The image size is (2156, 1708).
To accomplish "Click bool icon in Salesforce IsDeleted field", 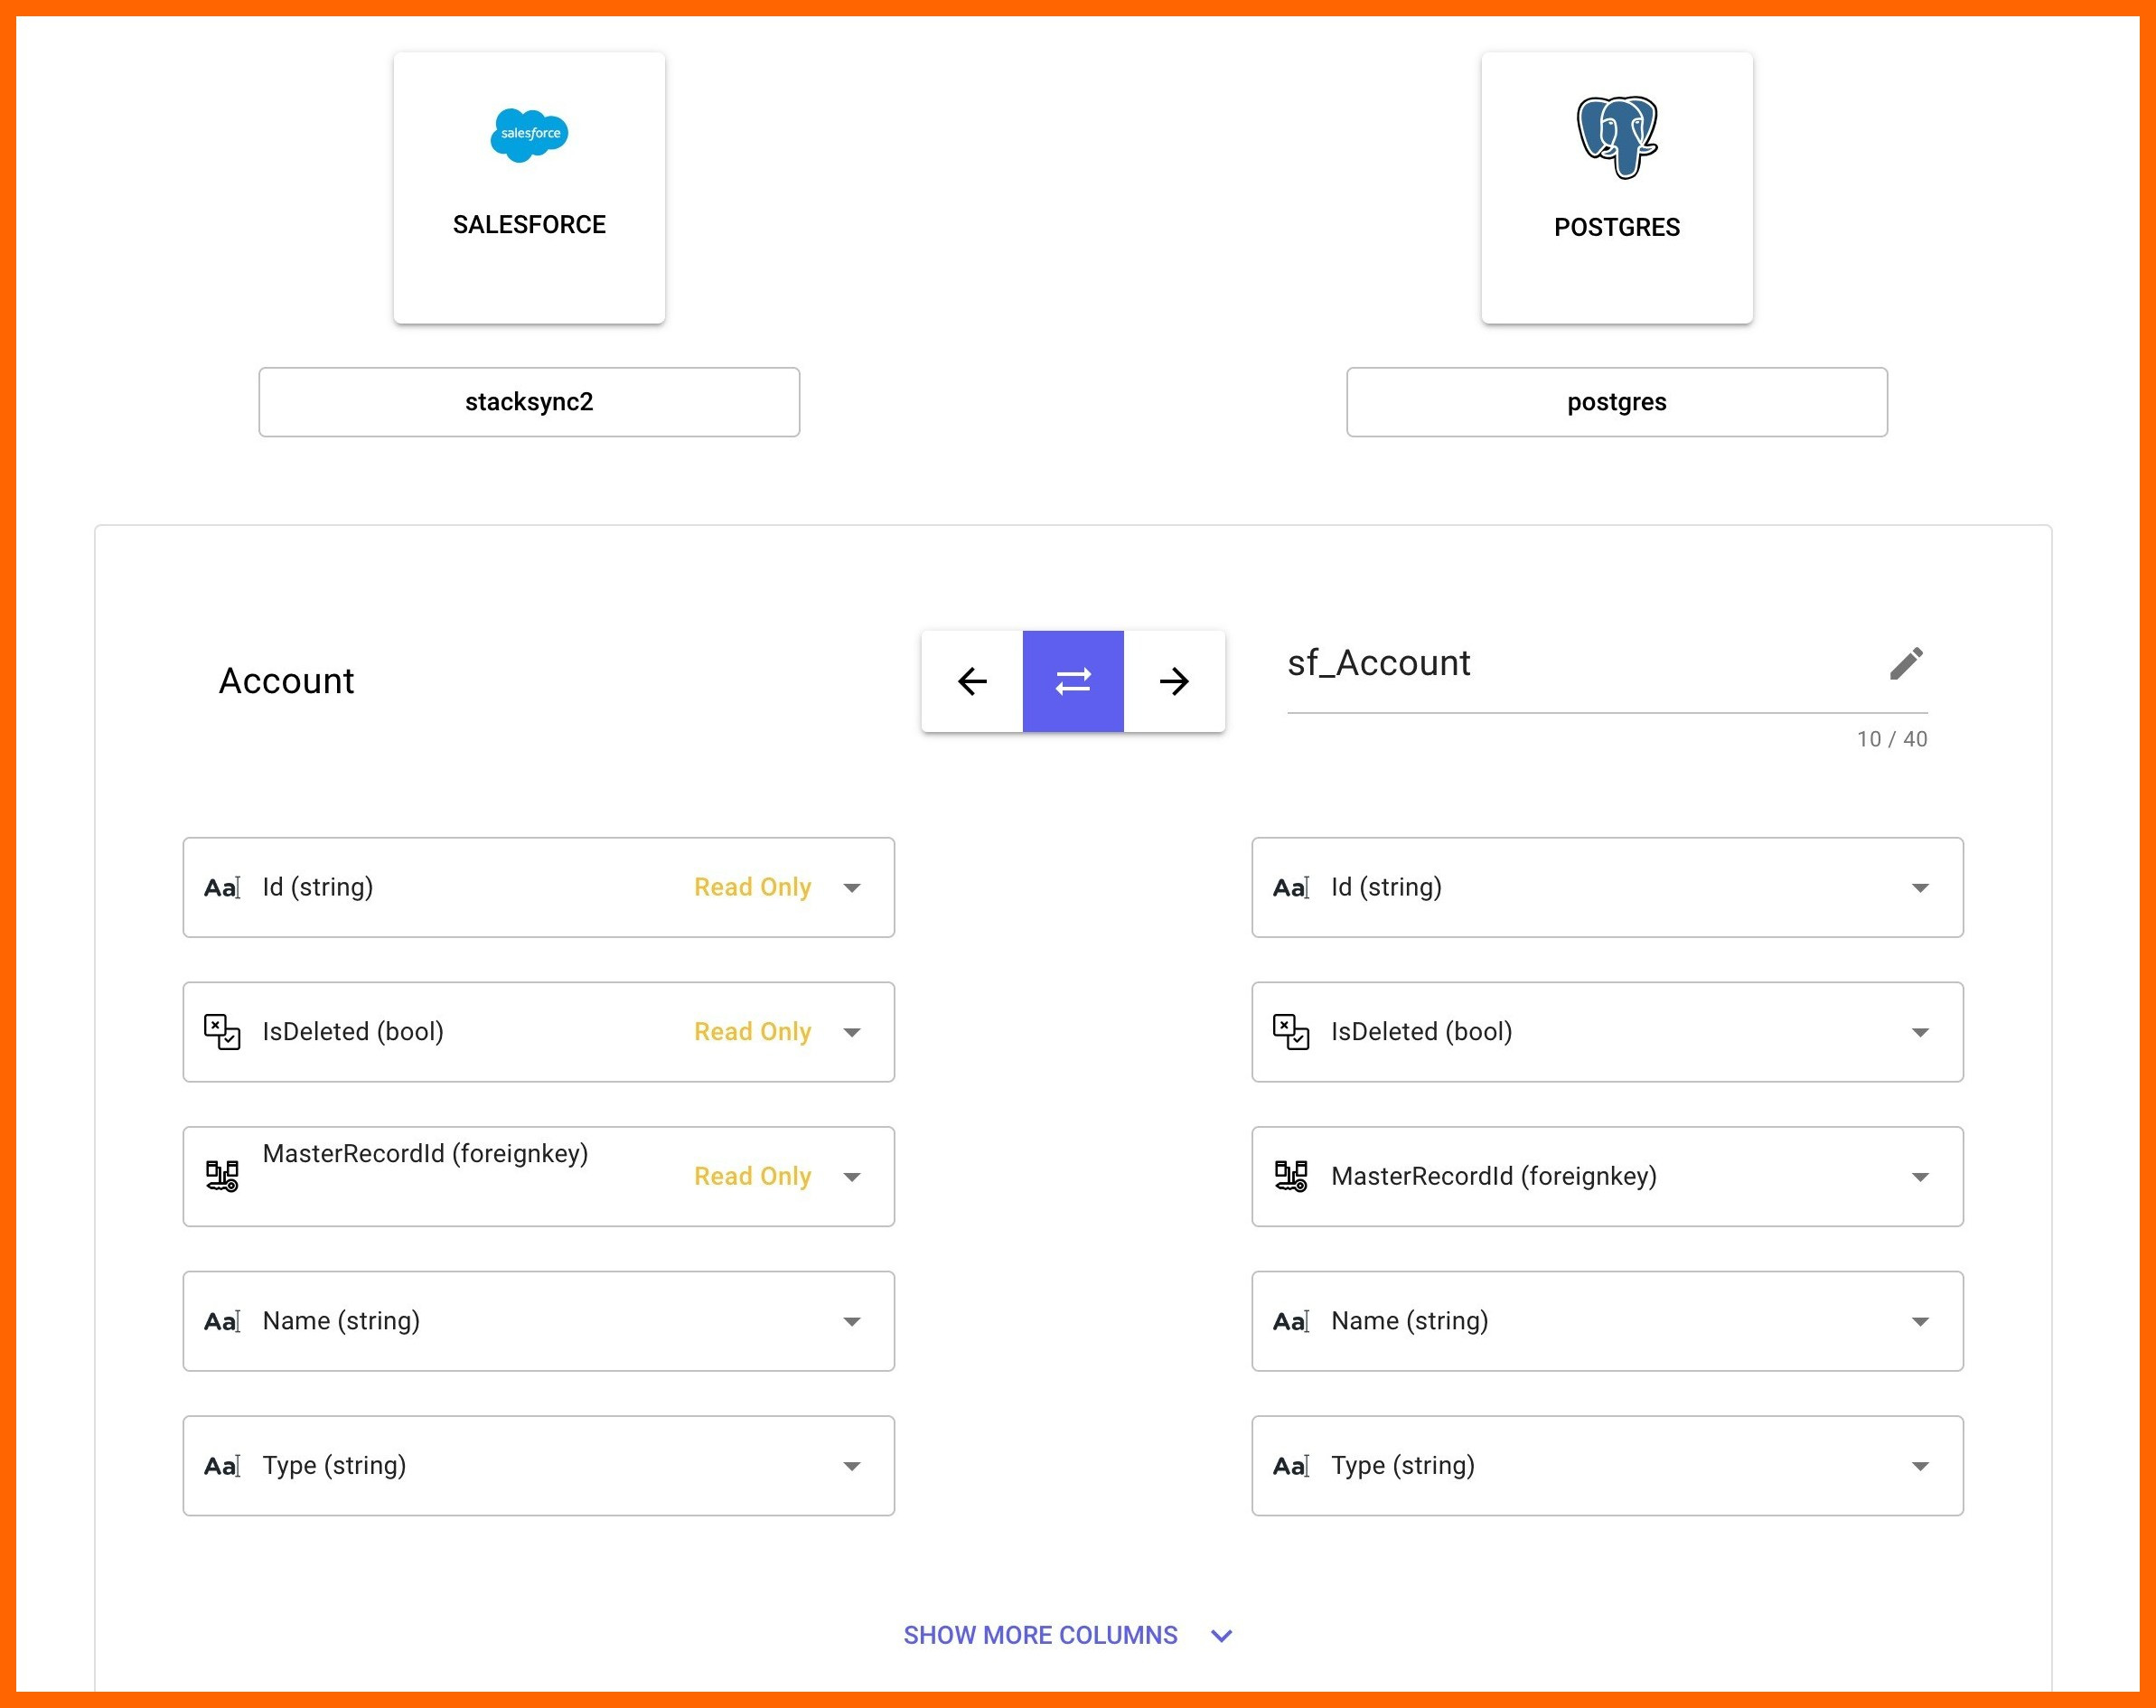I will pyautogui.click(x=222, y=1031).
